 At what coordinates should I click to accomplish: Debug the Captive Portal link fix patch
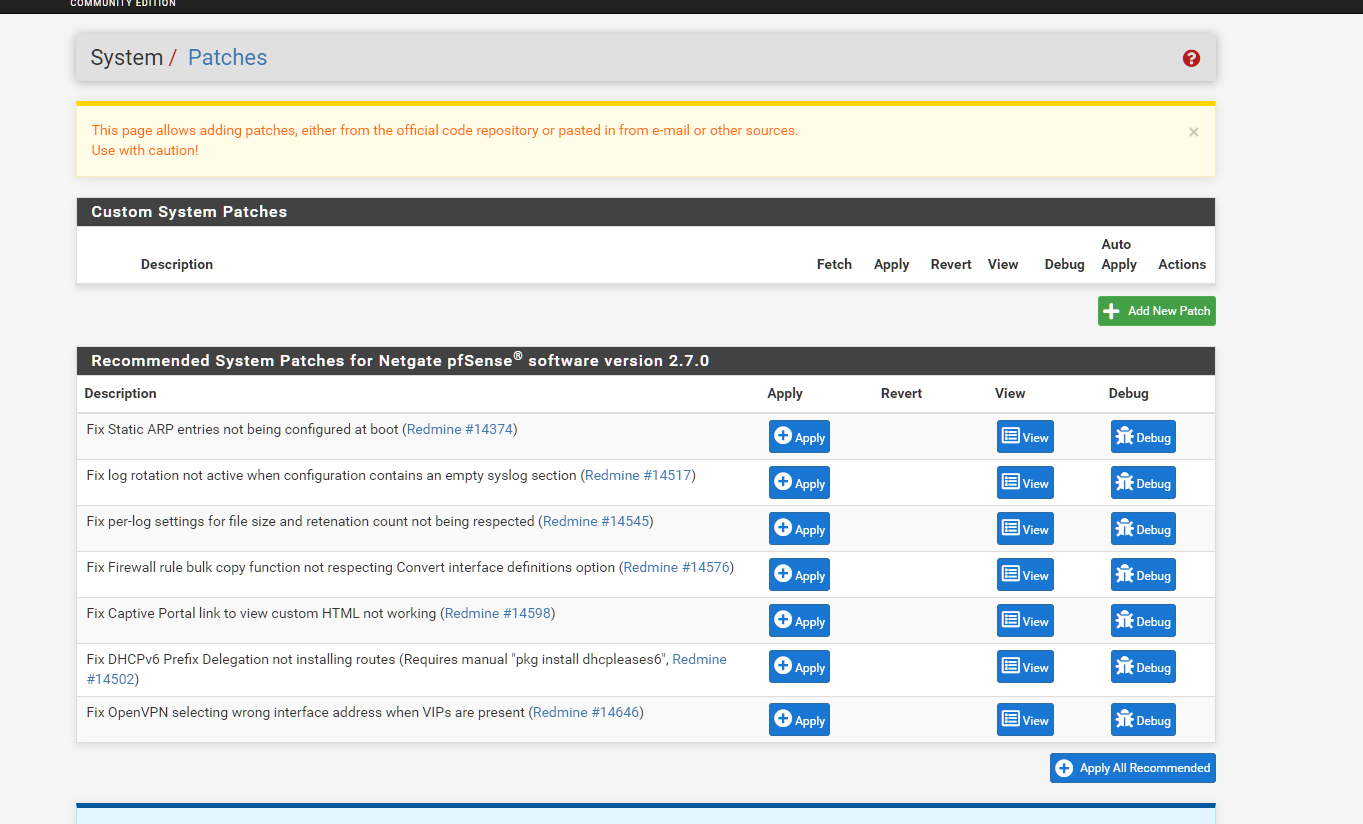point(1143,621)
